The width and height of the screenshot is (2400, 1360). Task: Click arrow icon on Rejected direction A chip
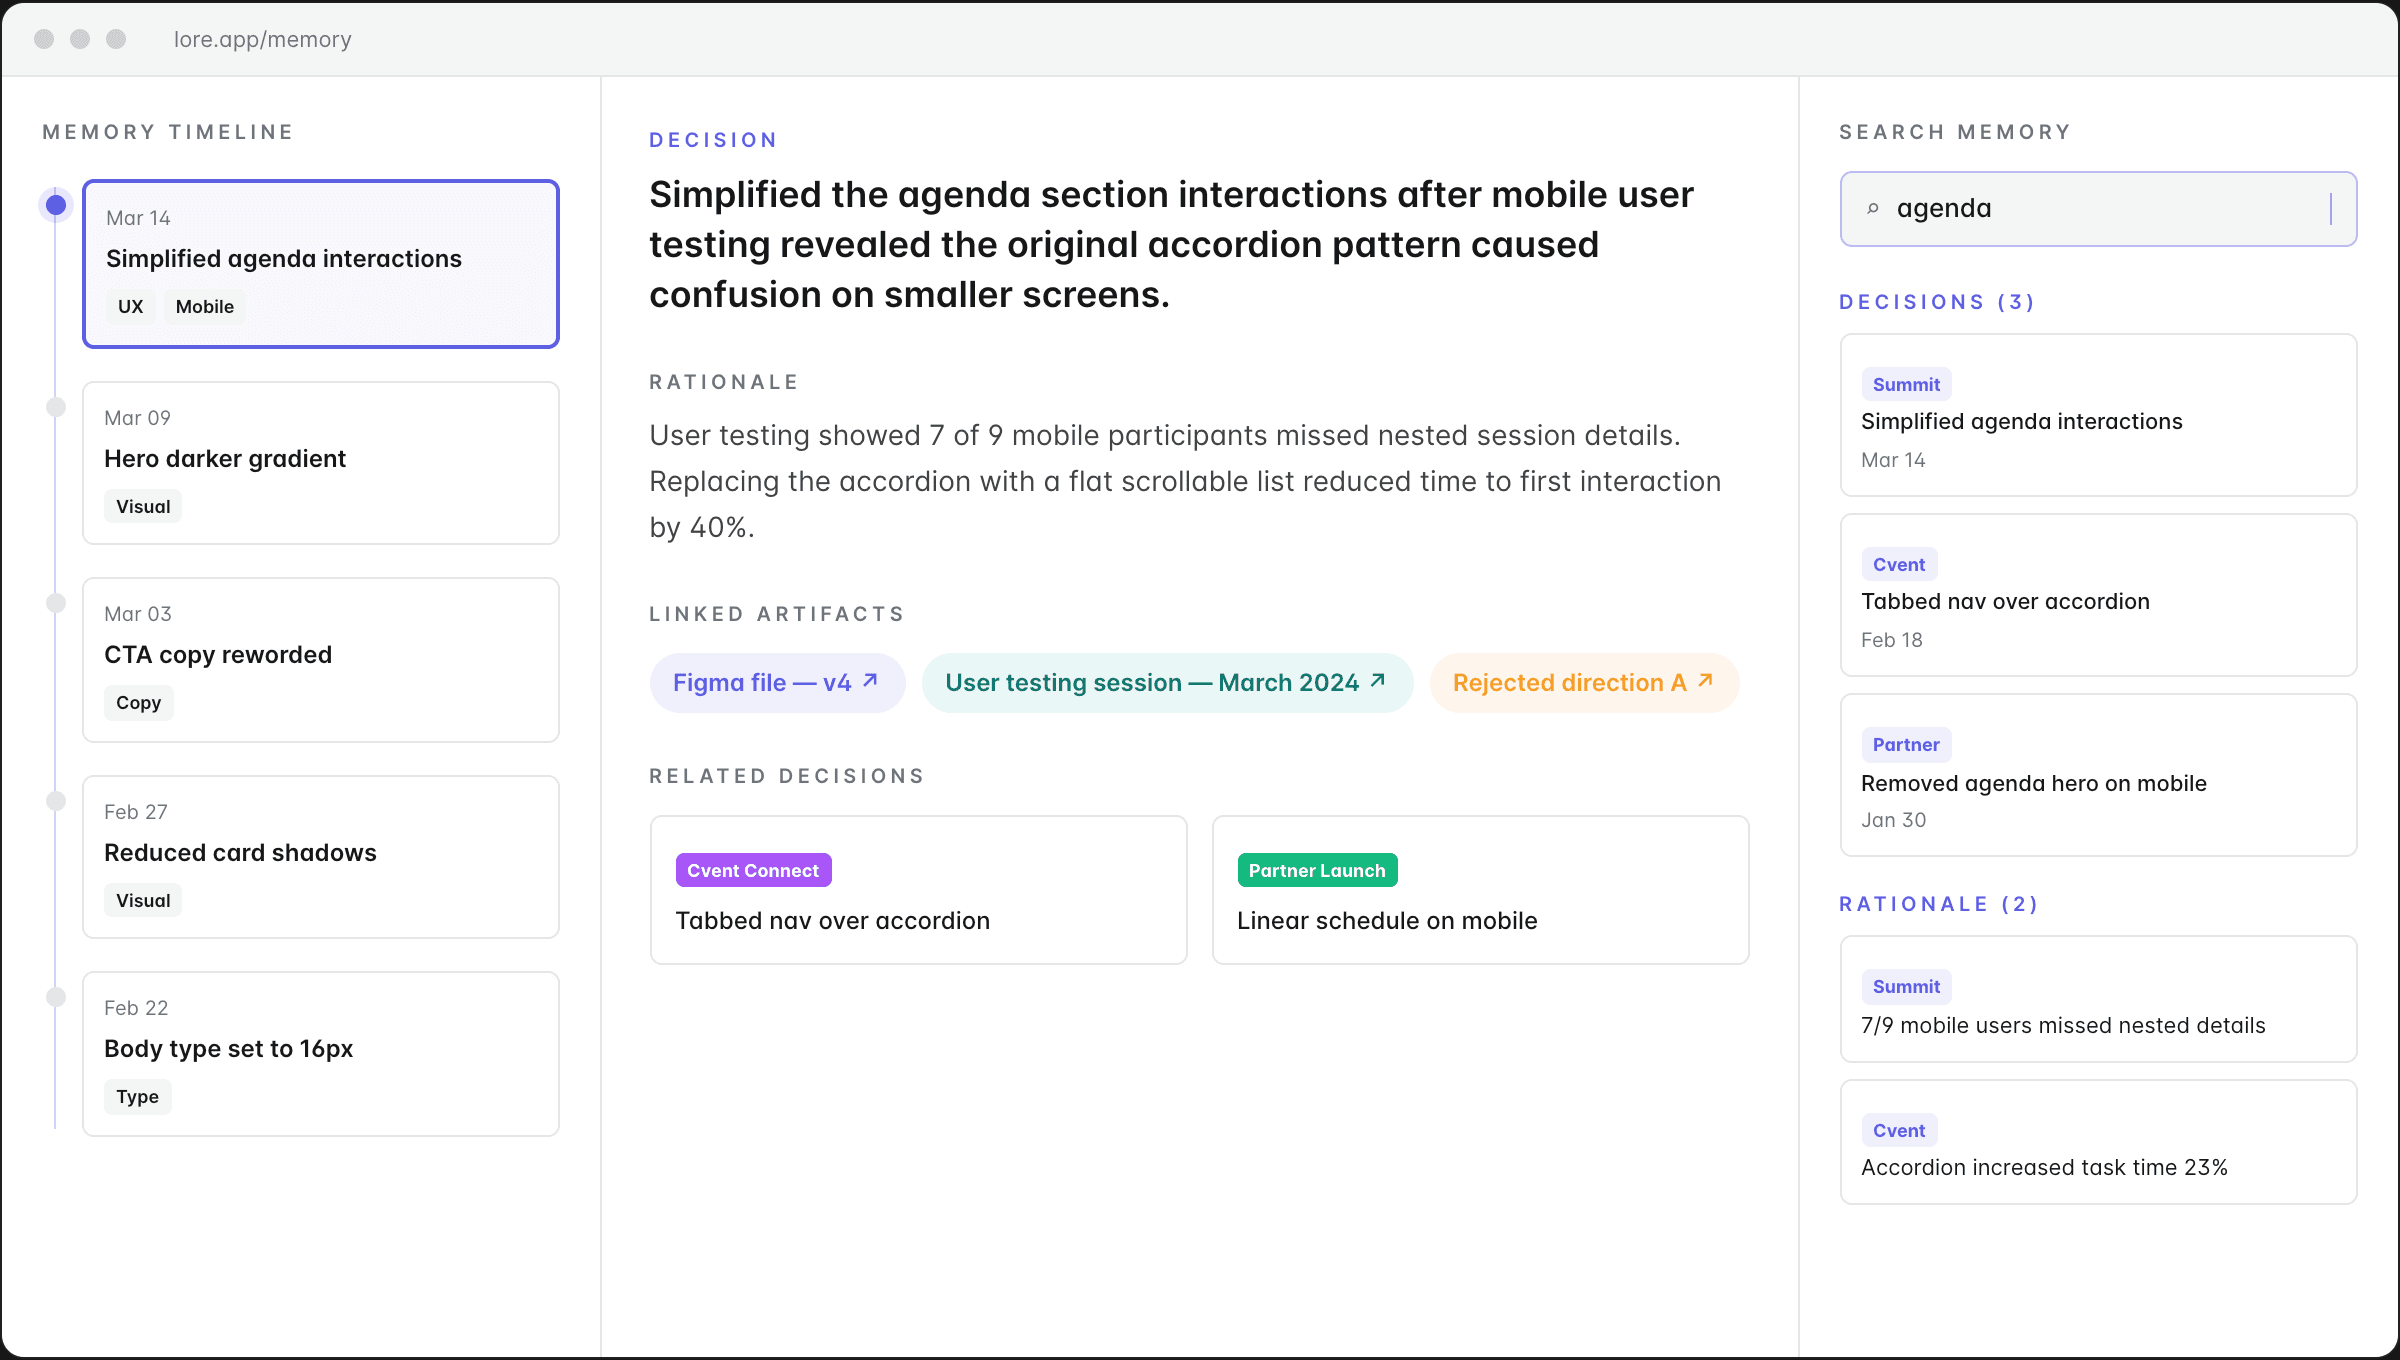pyautogui.click(x=1706, y=681)
